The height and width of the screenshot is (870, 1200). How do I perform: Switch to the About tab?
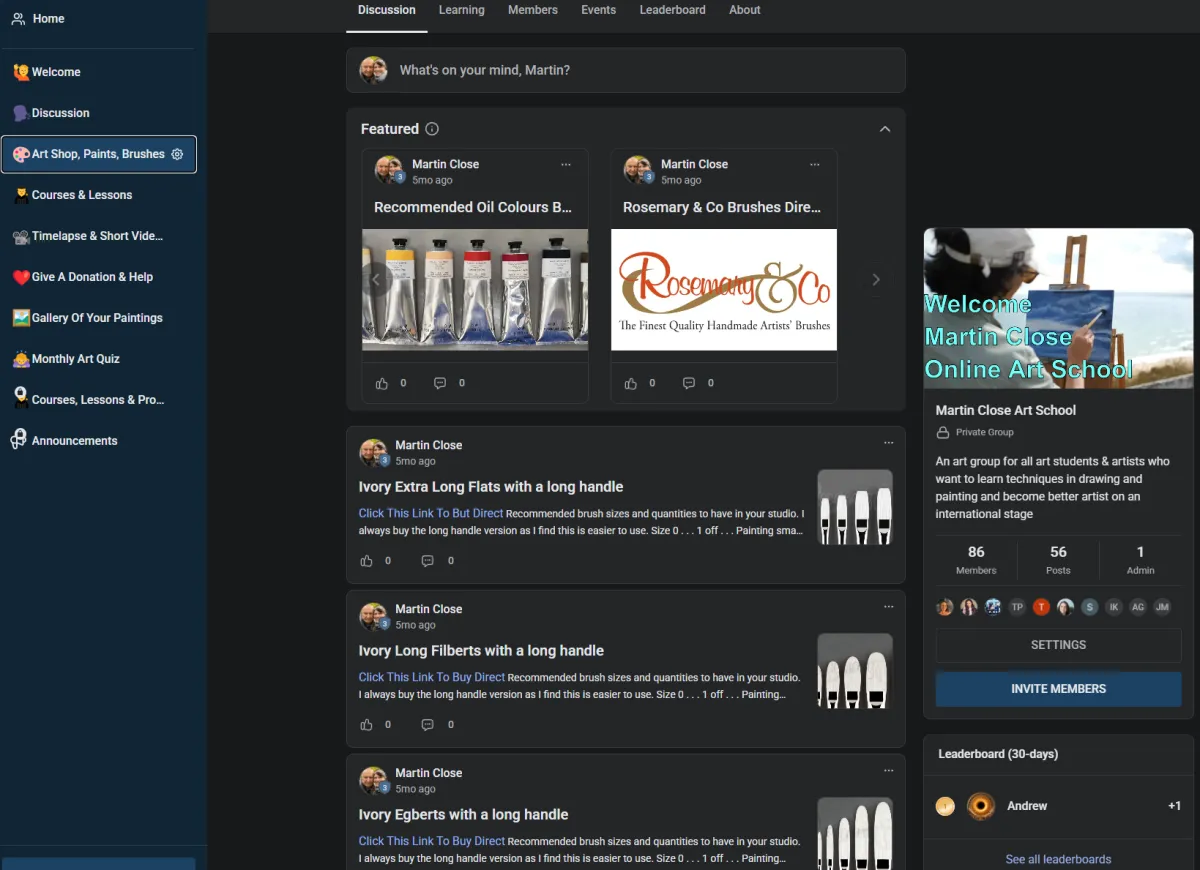[744, 10]
